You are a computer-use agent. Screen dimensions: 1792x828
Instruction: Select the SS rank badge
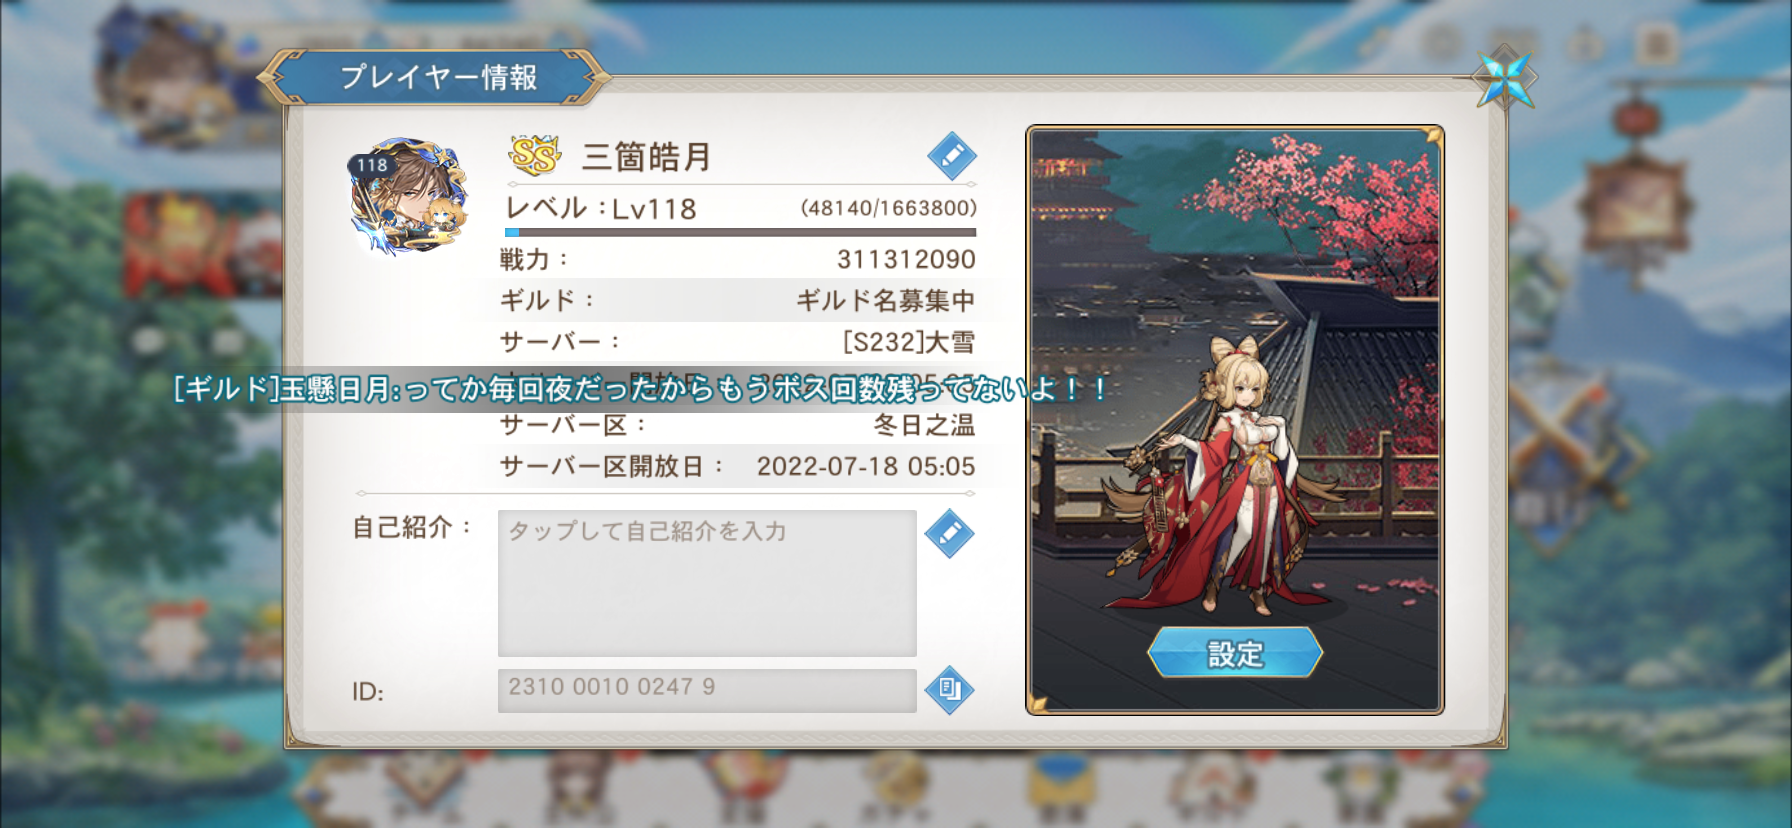tap(535, 156)
